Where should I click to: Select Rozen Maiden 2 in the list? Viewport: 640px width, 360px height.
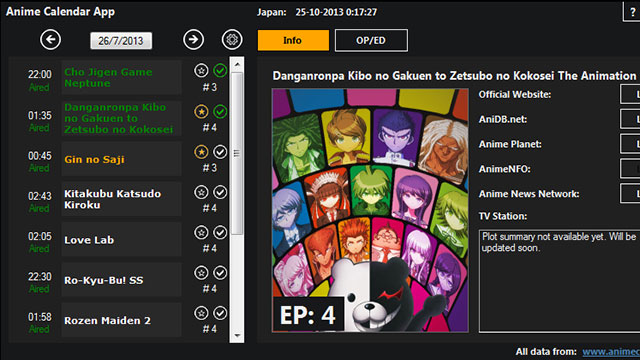tap(122, 320)
